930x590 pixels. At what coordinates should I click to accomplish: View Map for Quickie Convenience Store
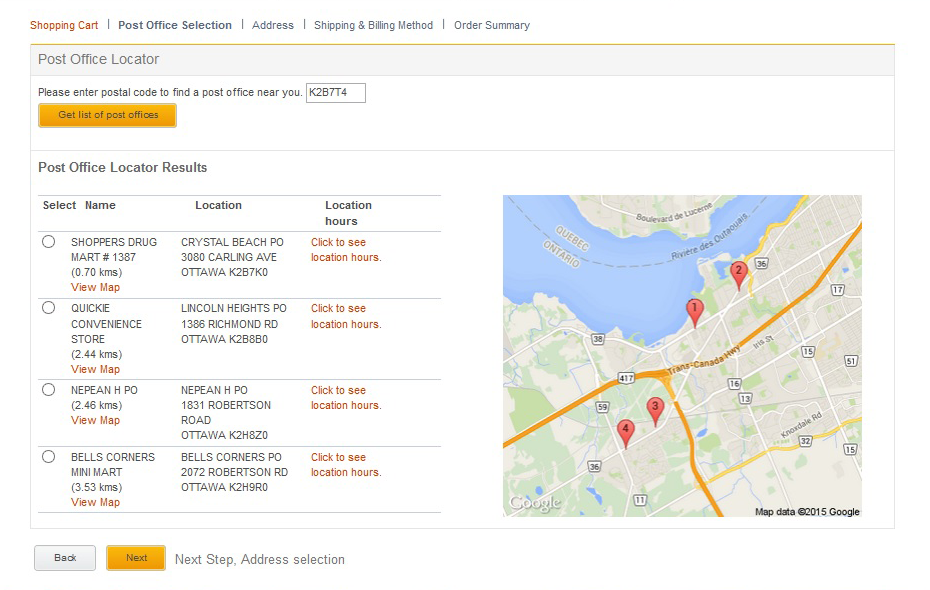click(x=95, y=369)
